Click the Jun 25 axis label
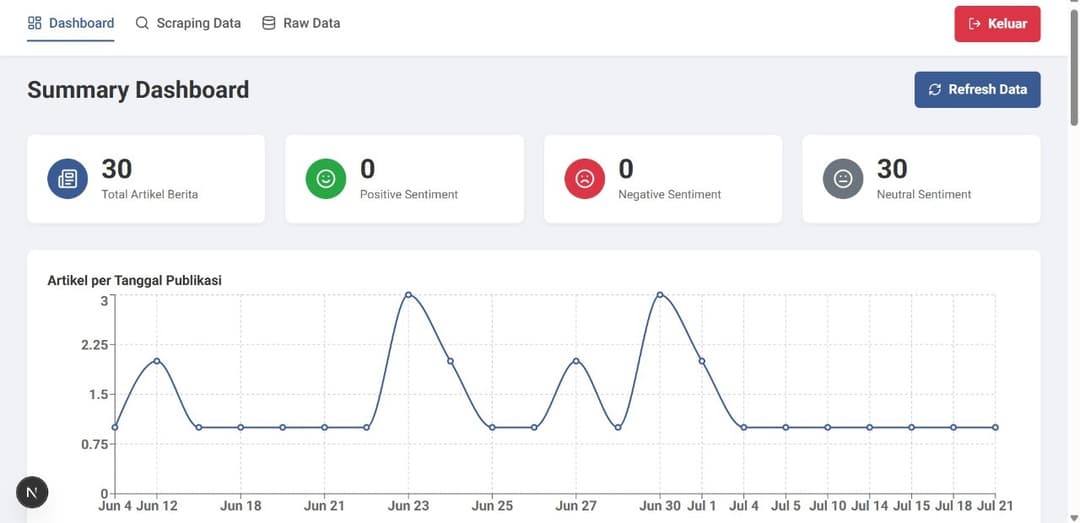 492,506
